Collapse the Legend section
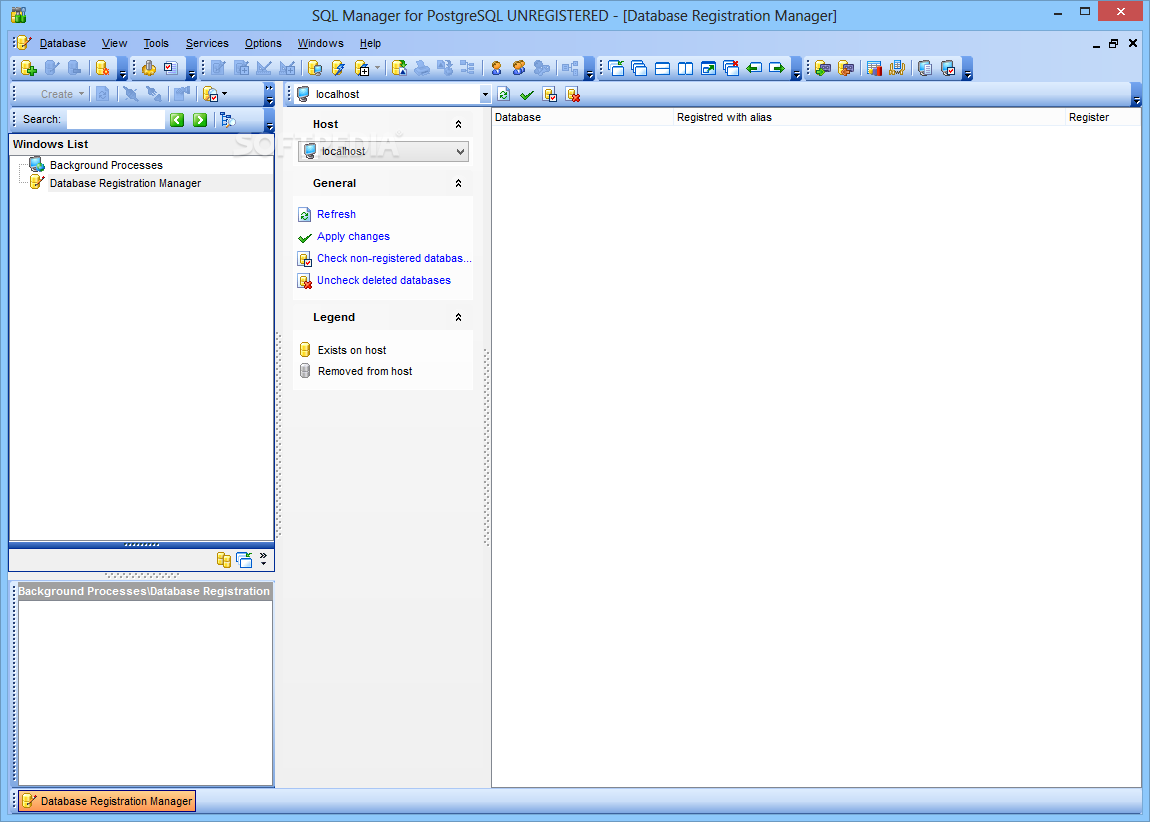Screen dimensions: 1150x822 pyautogui.click(x=458, y=318)
